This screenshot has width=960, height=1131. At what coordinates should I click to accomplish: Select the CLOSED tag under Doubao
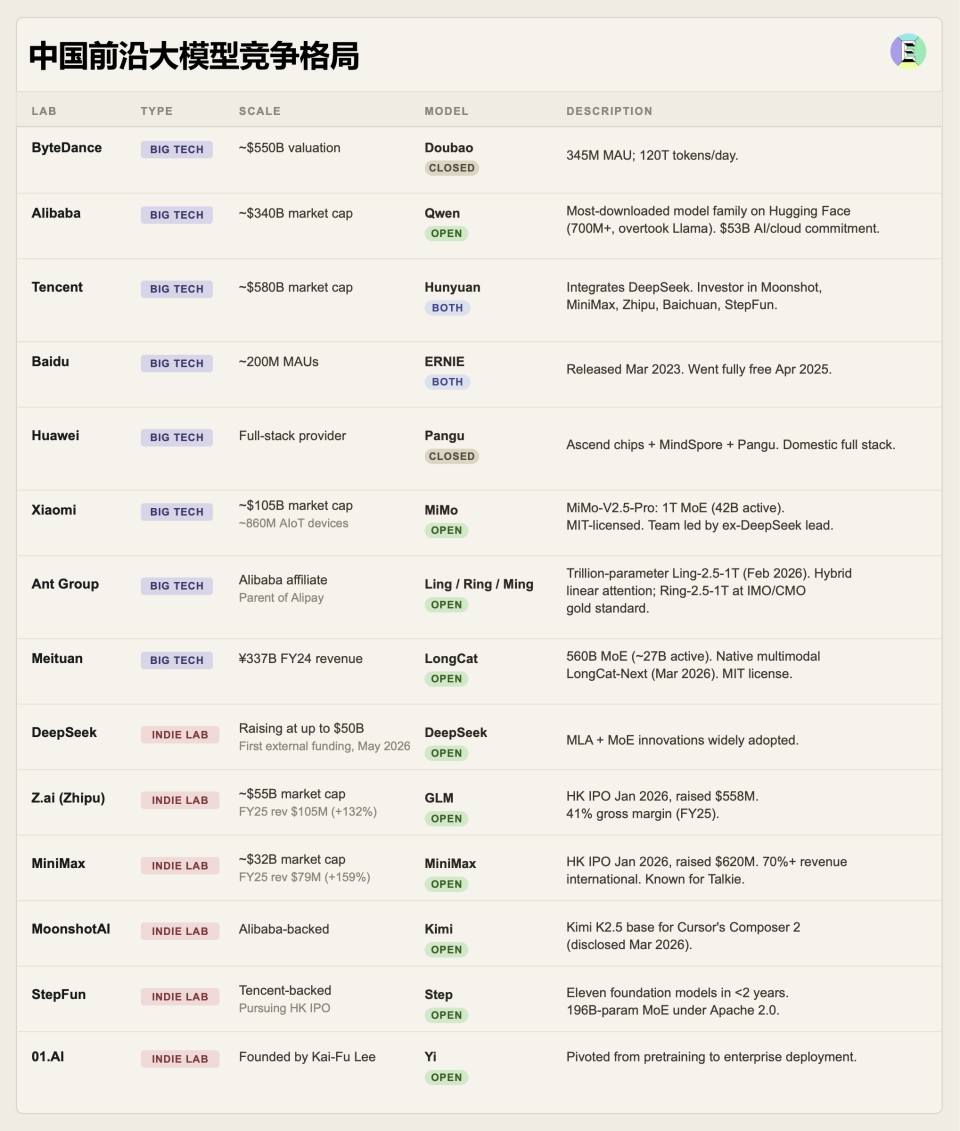click(x=452, y=168)
